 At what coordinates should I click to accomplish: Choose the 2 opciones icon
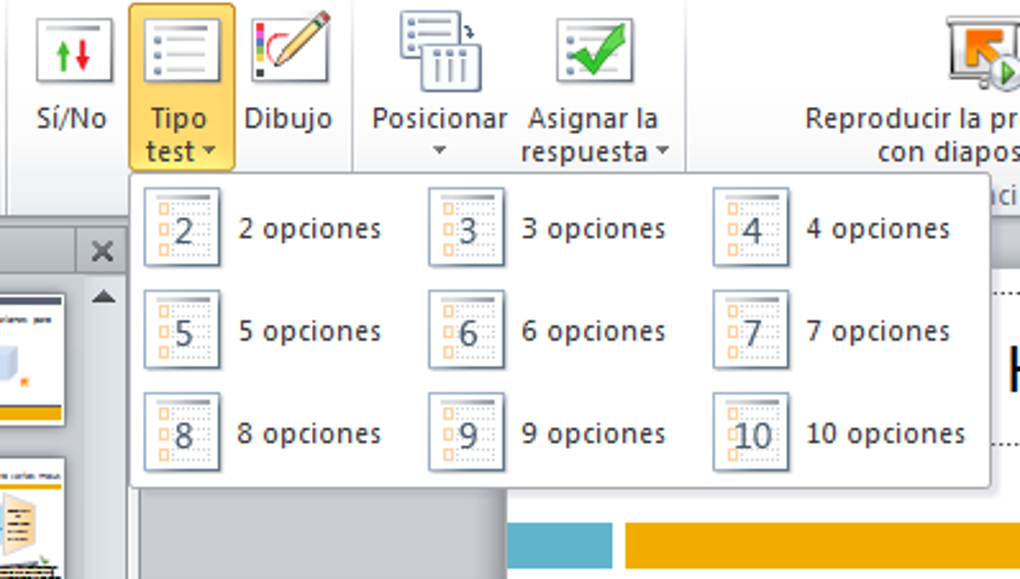(182, 228)
